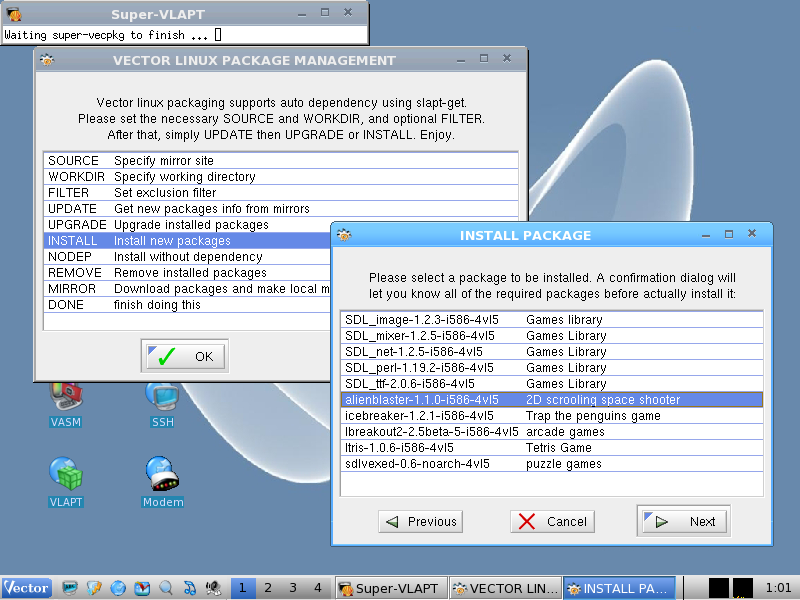Screen dimensions: 800x600
Task: Click the INSTALL PACKAGE window menu icon
Action: point(343,235)
